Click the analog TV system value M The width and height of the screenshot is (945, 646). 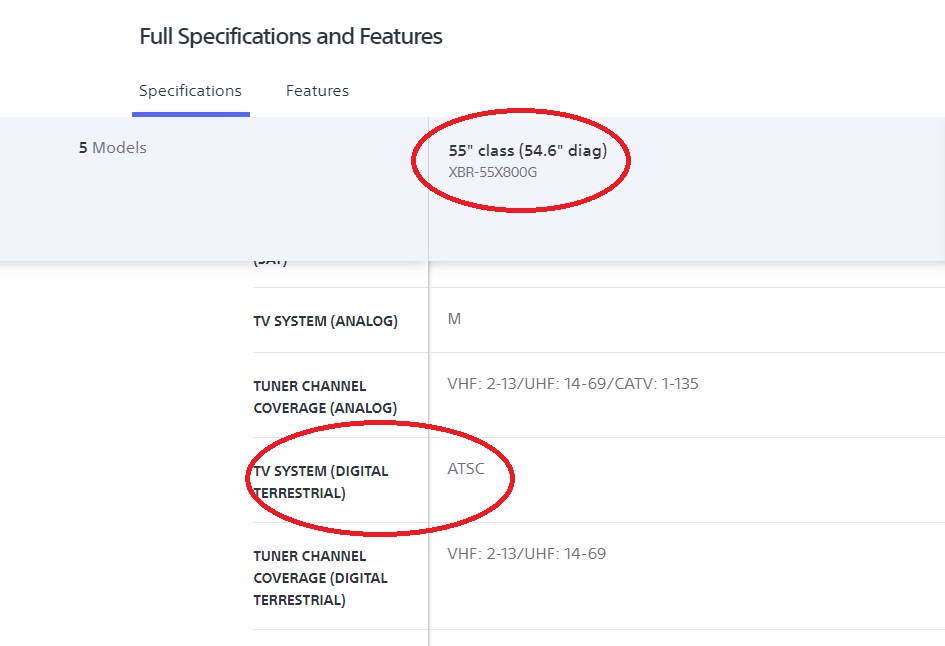point(454,319)
